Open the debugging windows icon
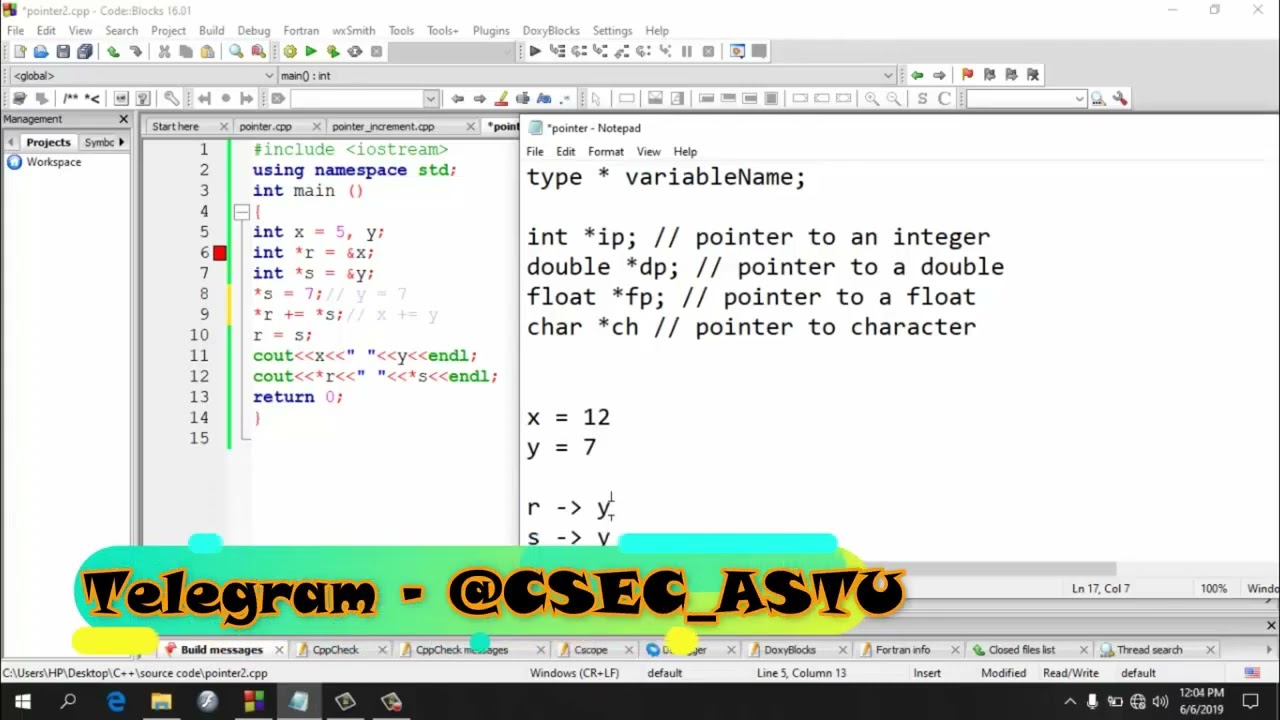 [x=737, y=52]
